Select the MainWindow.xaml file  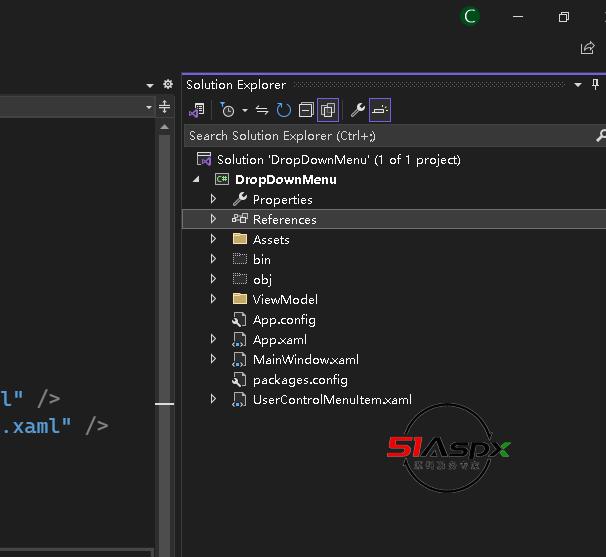pyautogui.click(x=306, y=360)
